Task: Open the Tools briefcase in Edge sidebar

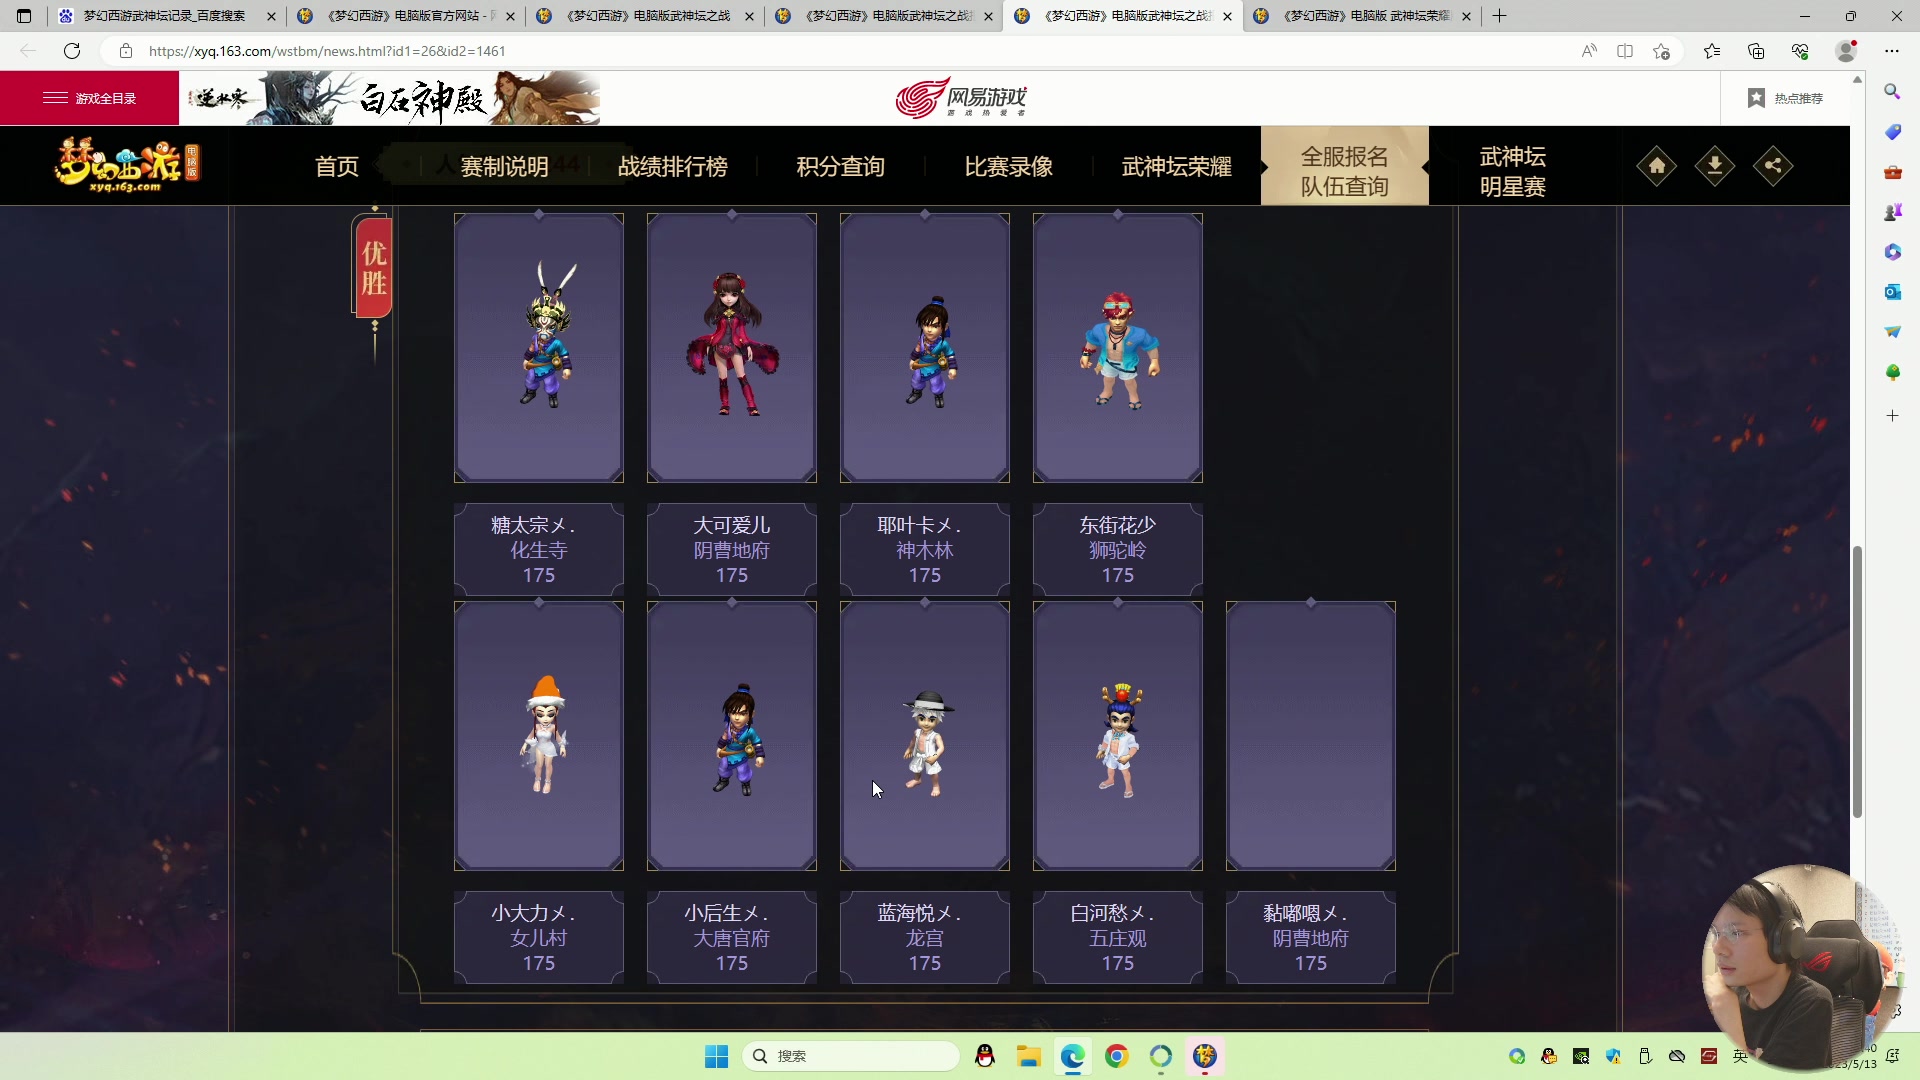Action: [1892, 172]
